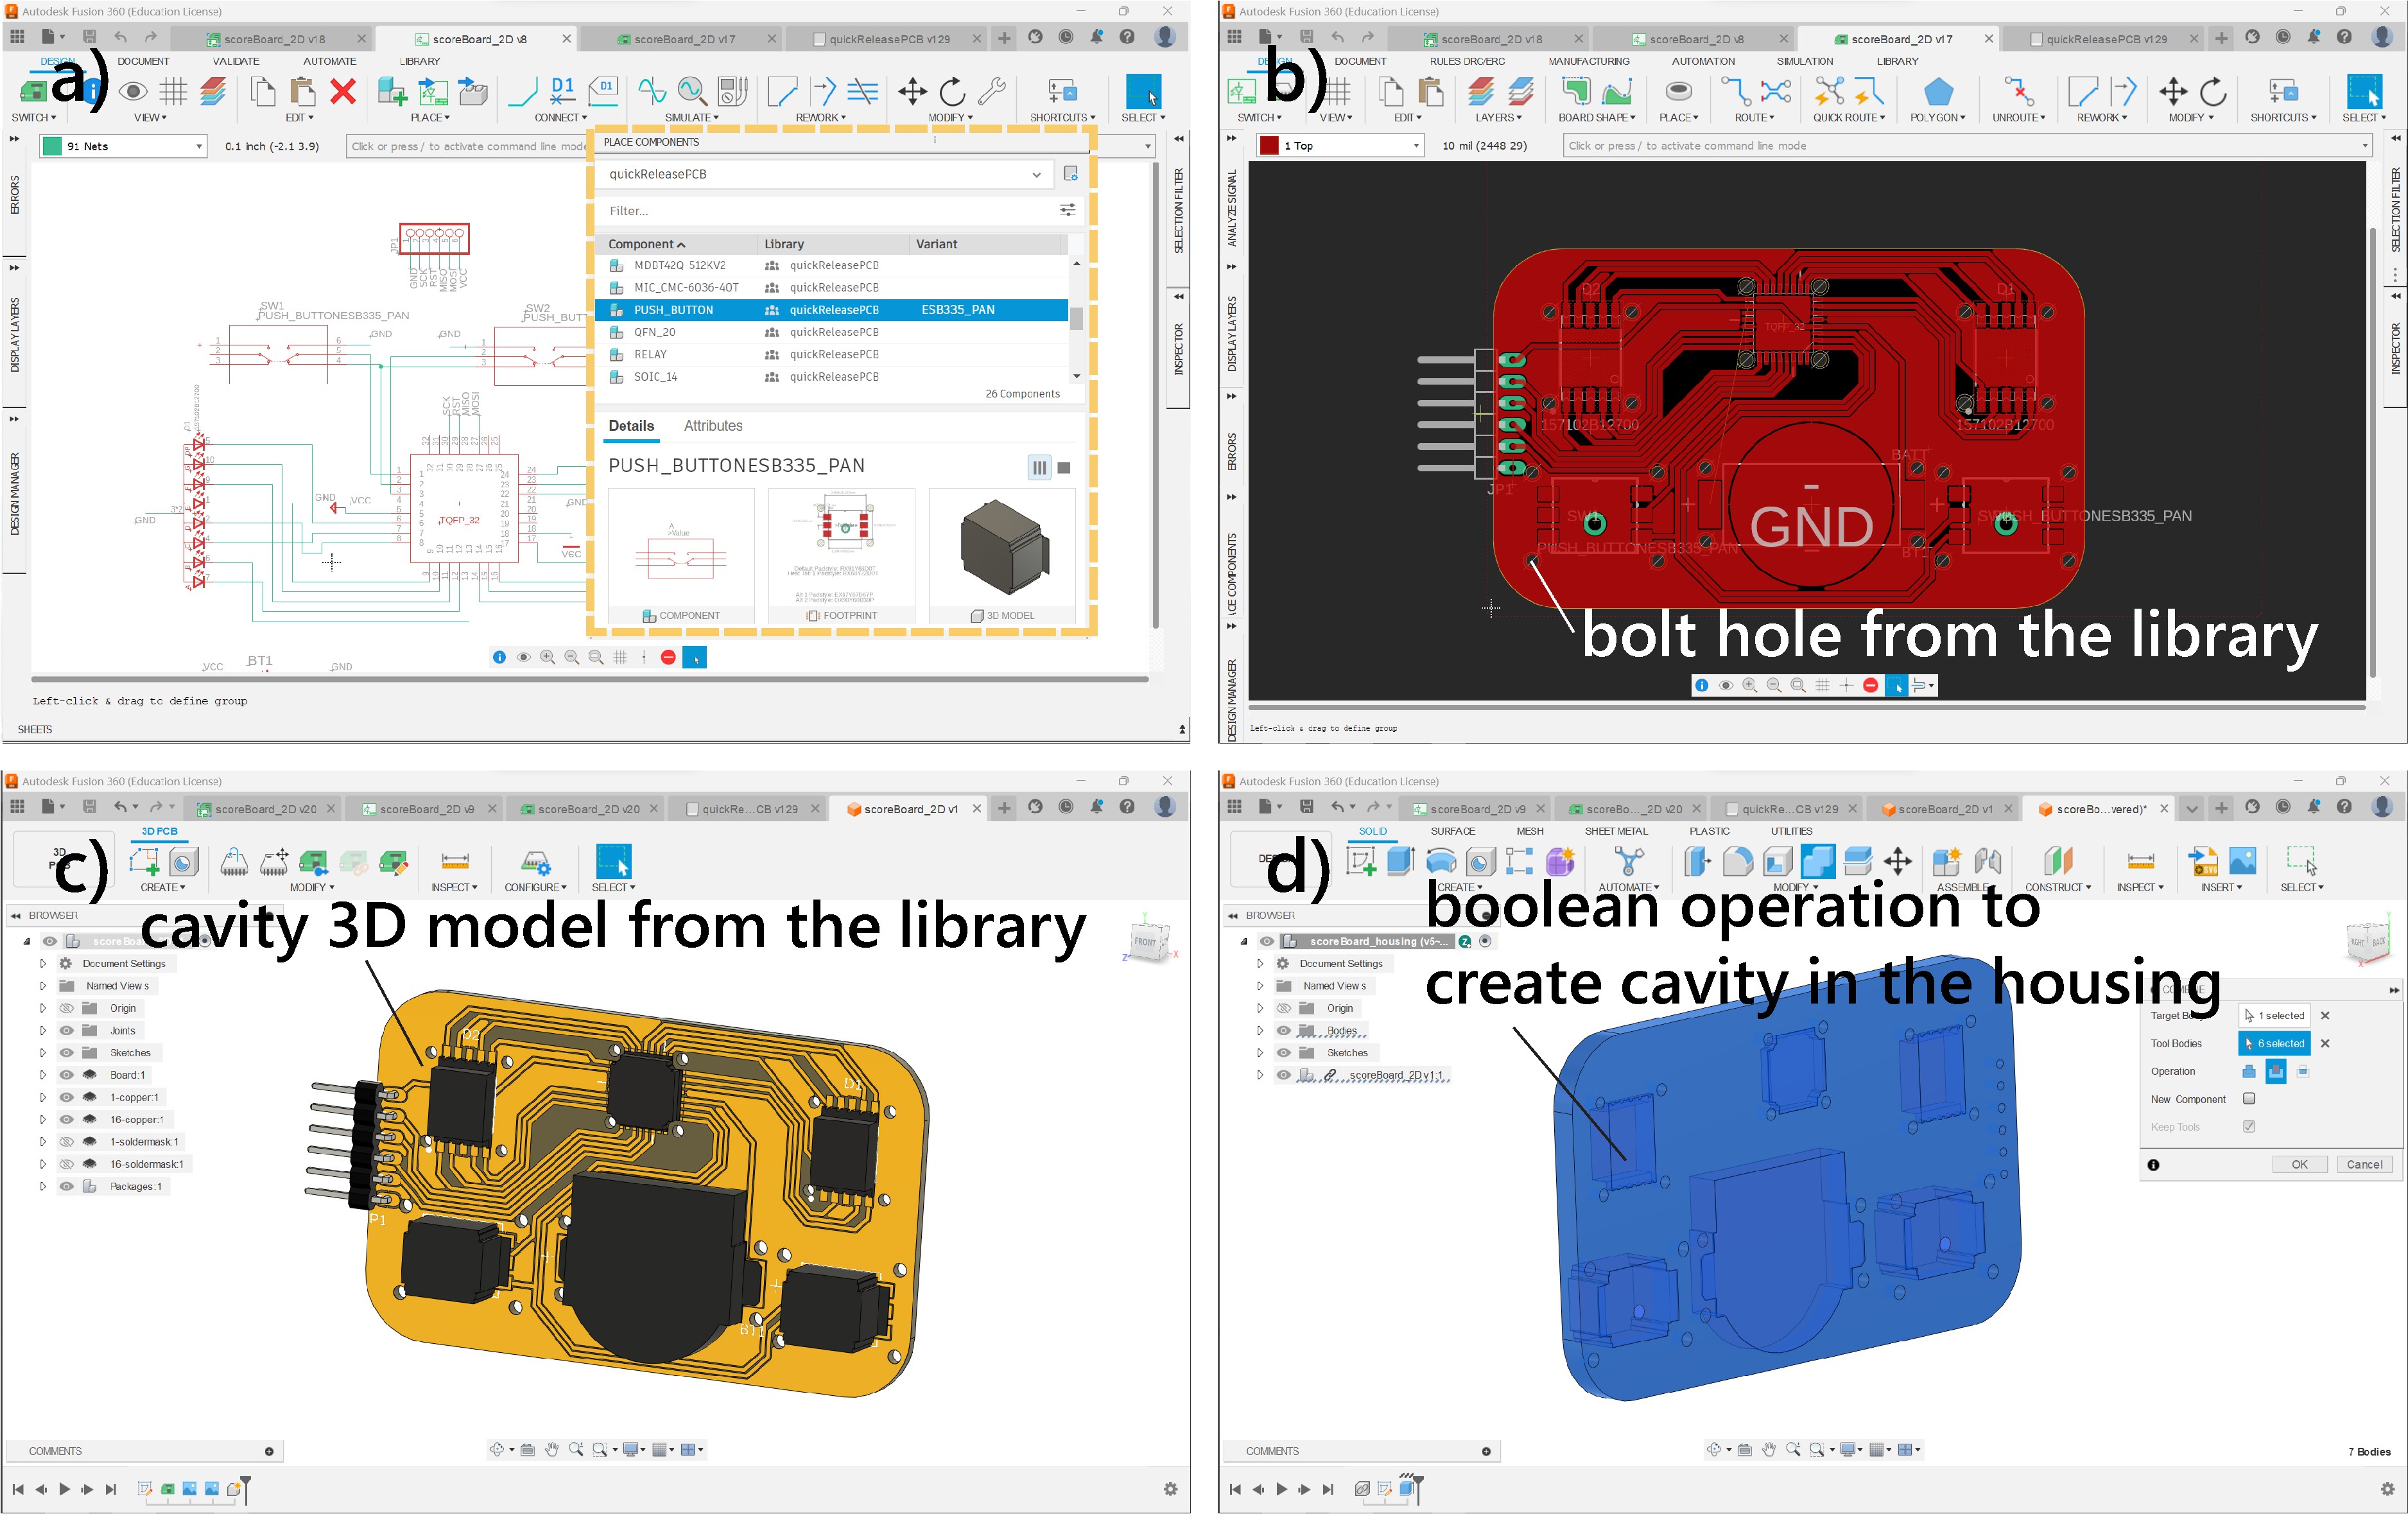Click the dark red '1 Top' layer color swatch

click(x=1269, y=146)
